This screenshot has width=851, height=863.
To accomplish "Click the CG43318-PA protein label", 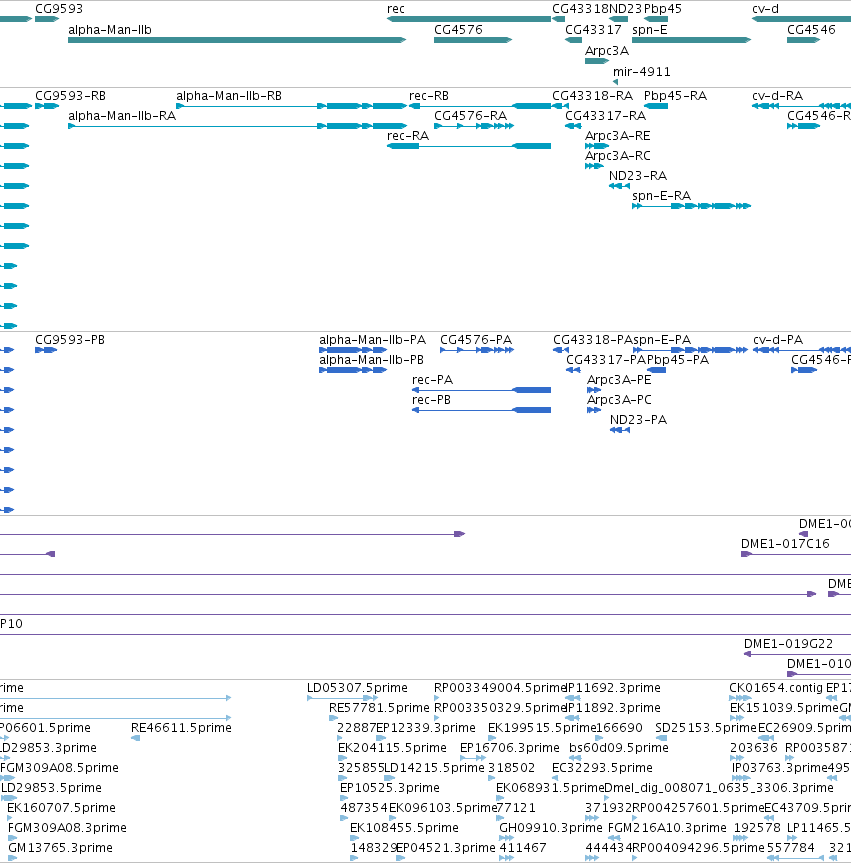I will point(593,340).
